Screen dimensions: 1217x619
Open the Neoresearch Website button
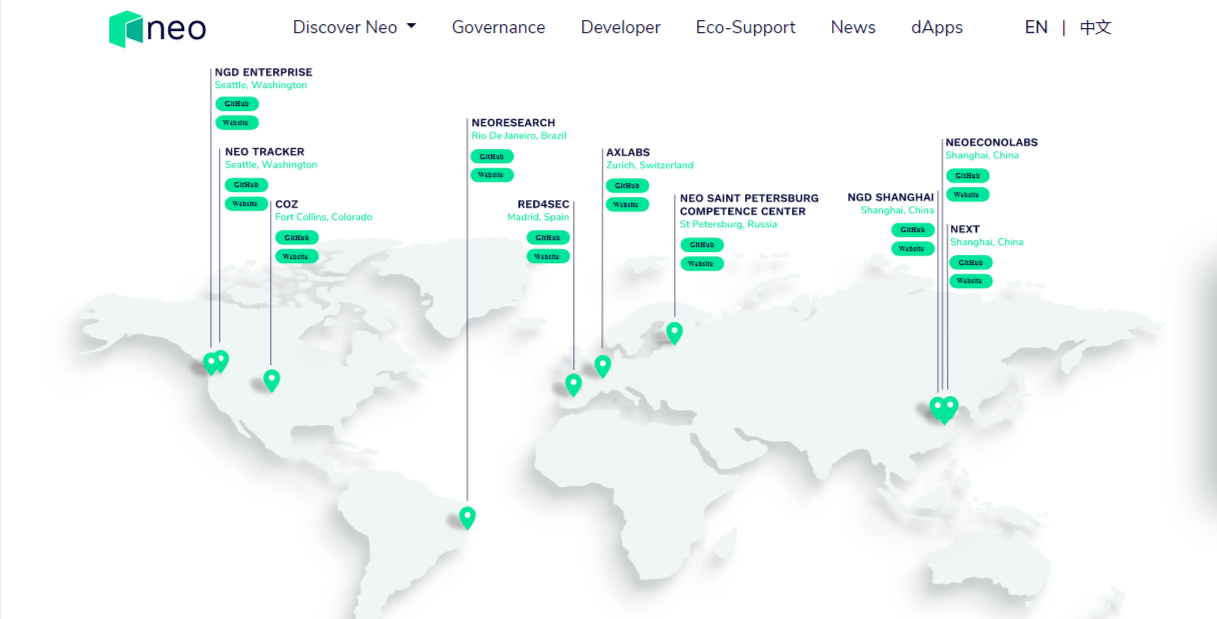click(492, 175)
